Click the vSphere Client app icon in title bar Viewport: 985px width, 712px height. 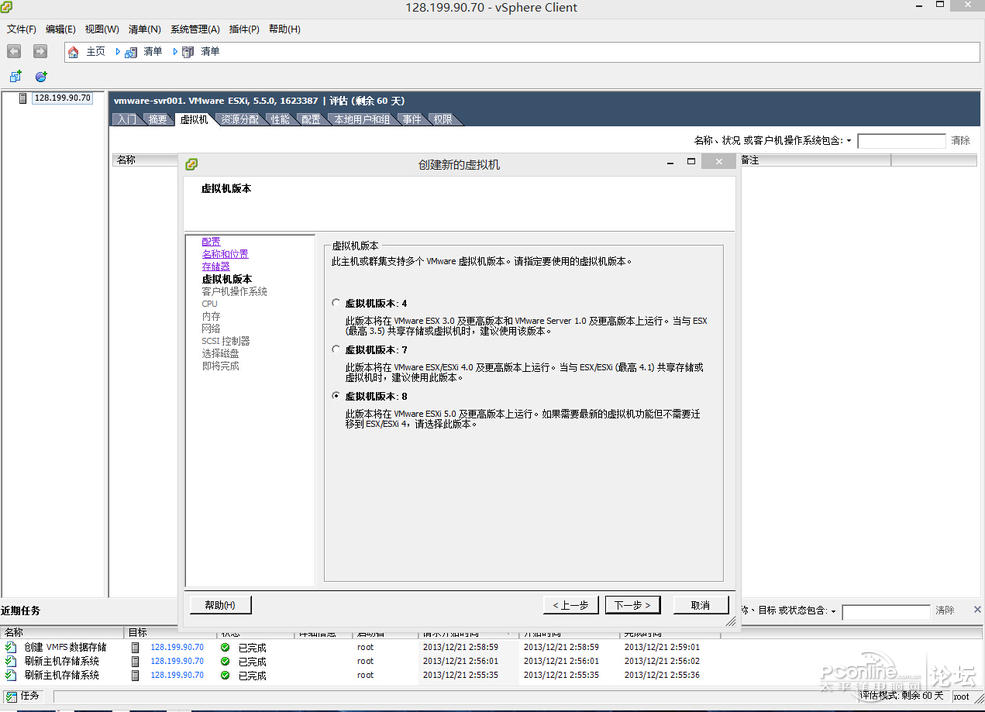pyautogui.click(x=6, y=7)
